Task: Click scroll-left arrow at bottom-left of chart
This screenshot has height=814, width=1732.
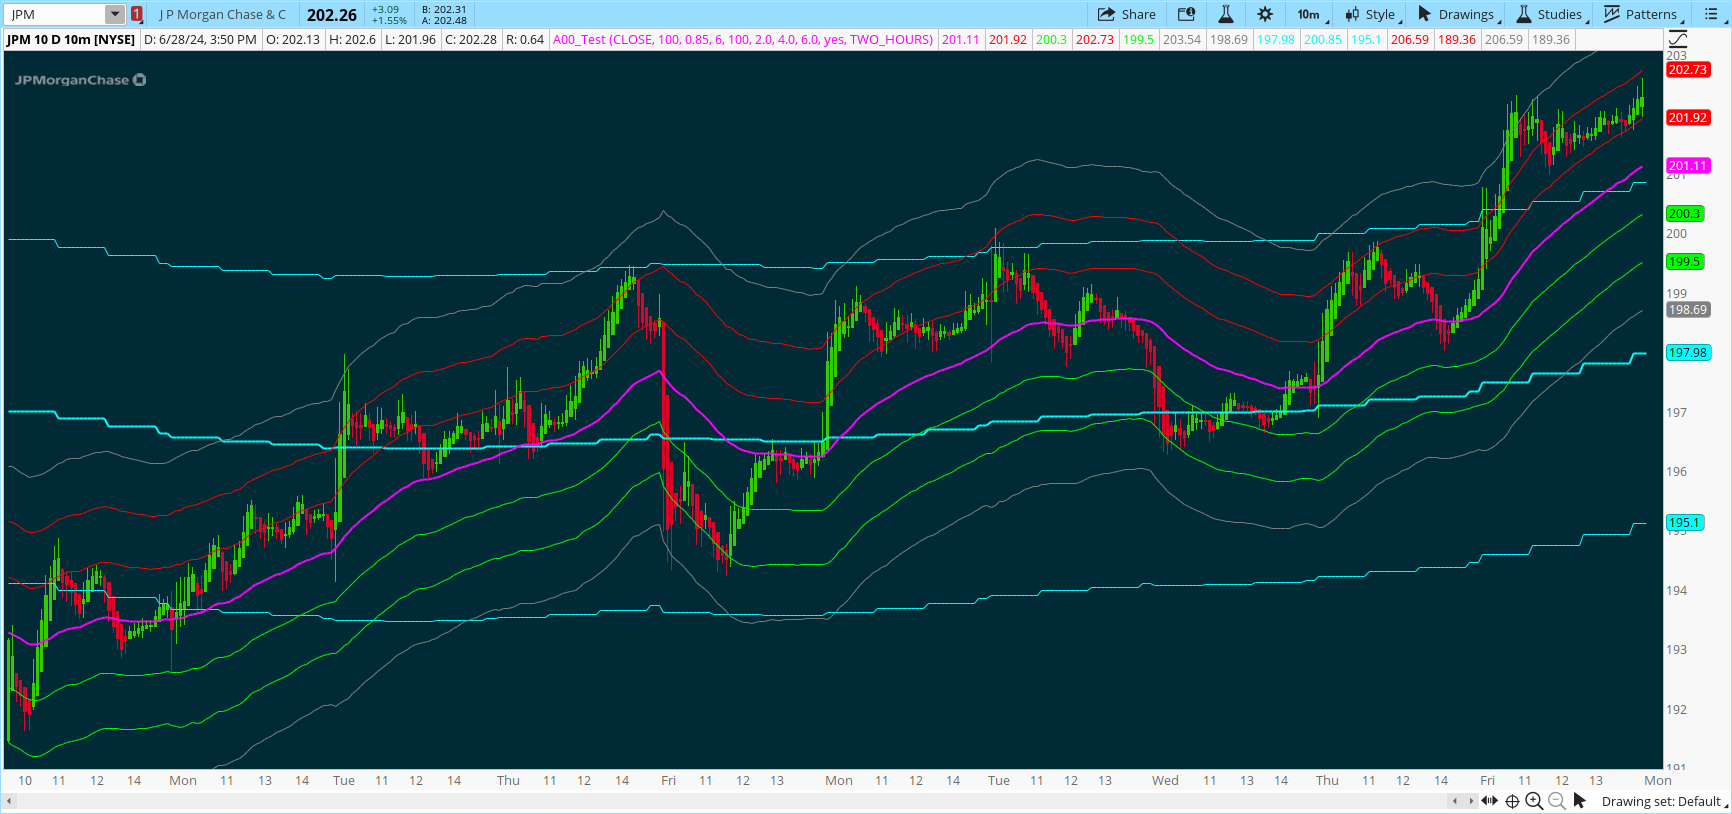Action: point(9,801)
